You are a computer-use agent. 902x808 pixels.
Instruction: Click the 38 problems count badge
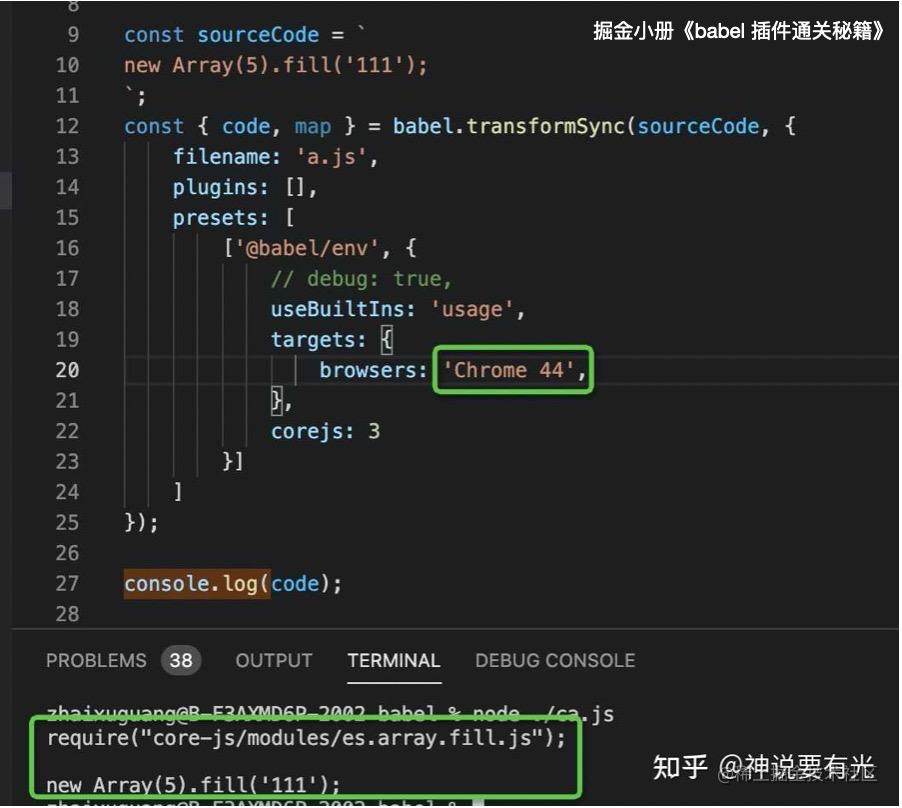tap(181, 660)
